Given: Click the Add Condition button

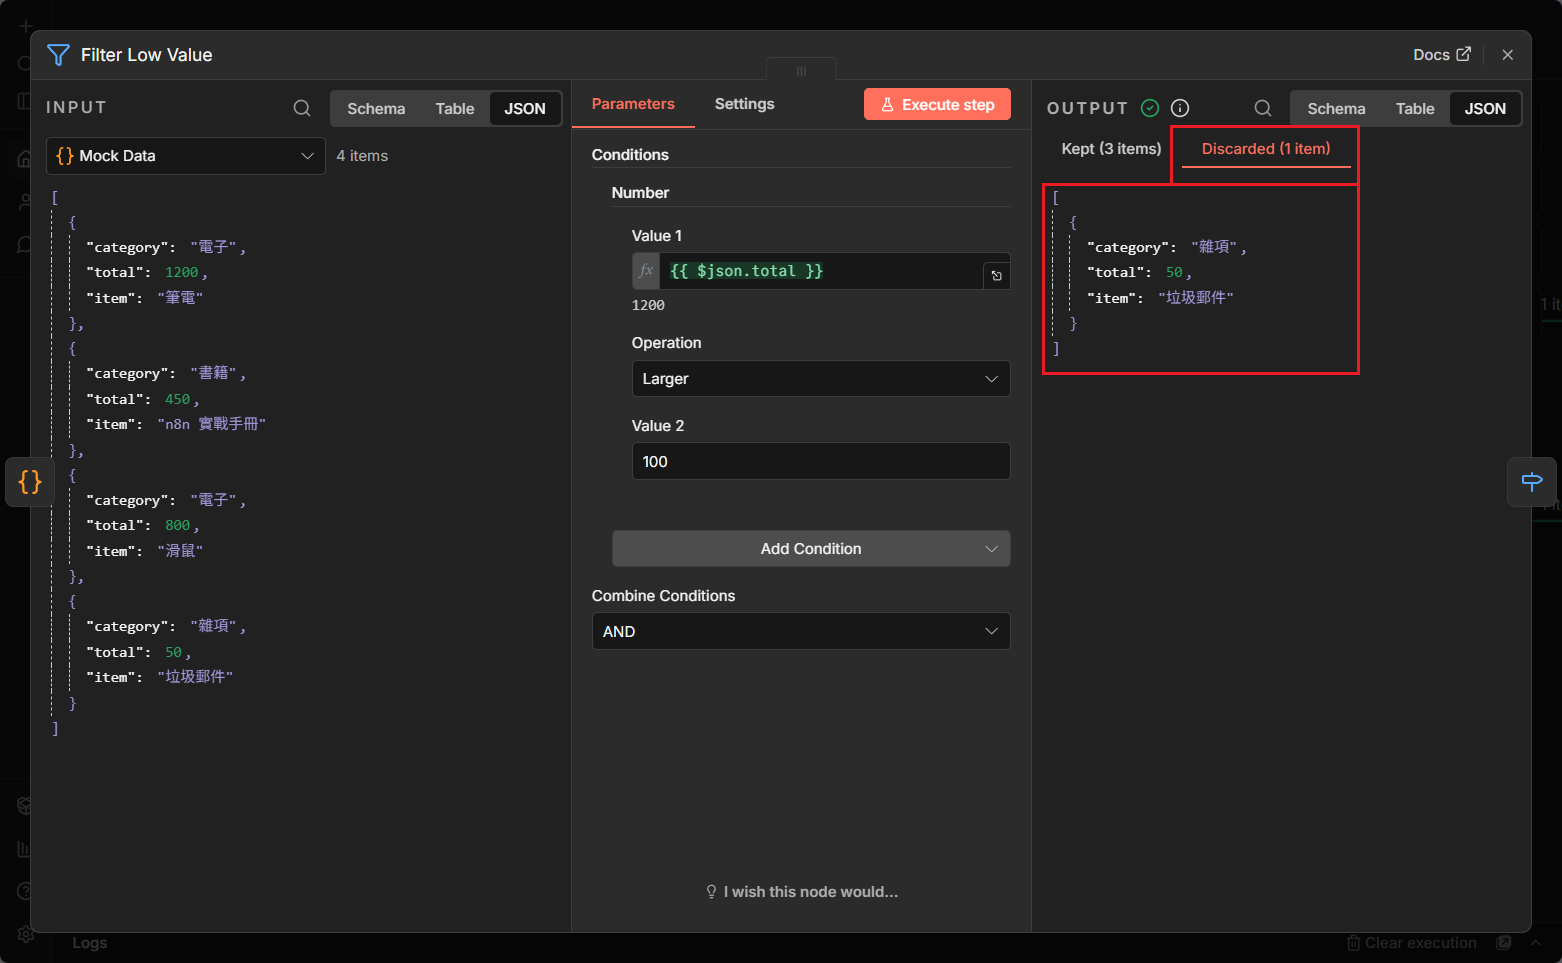Looking at the screenshot, I should (x=810, y=549).
